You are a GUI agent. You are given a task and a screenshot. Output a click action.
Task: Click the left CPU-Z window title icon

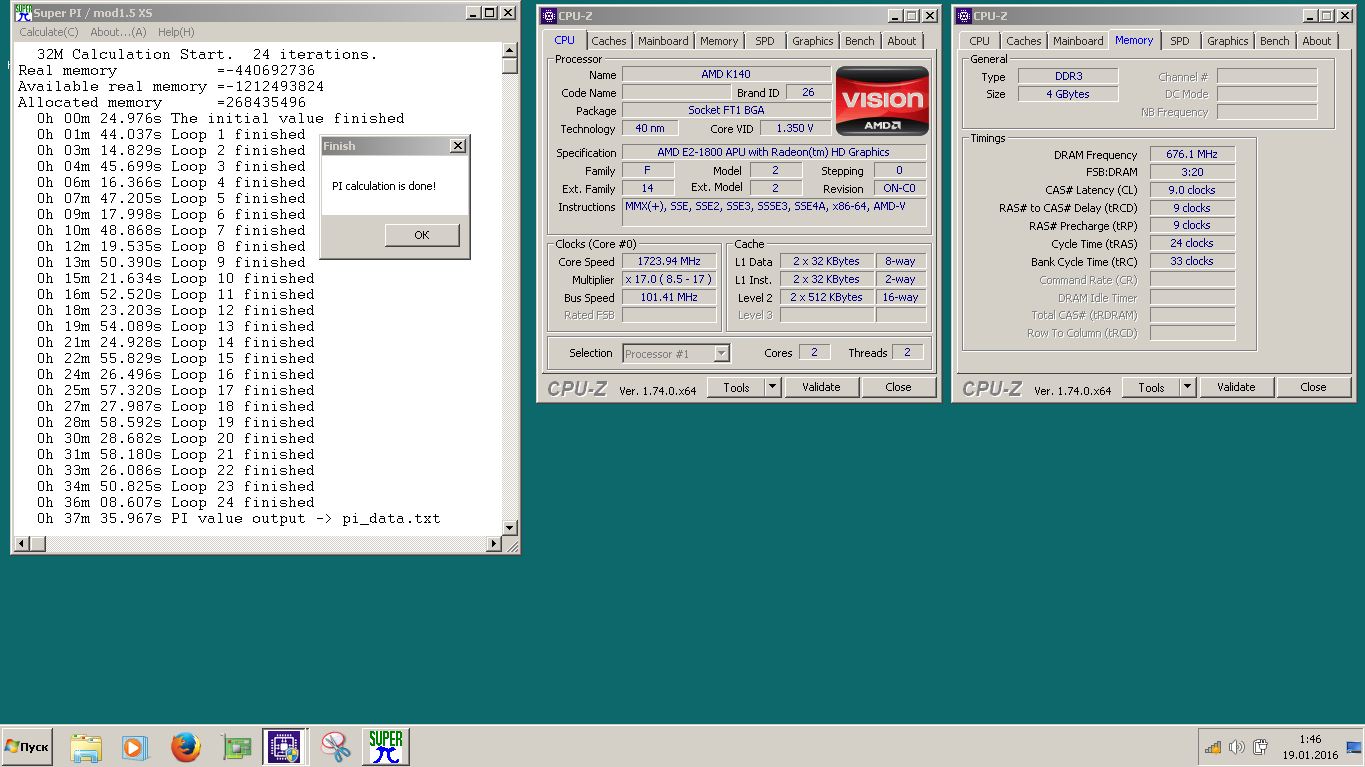[x=548, y=16]
